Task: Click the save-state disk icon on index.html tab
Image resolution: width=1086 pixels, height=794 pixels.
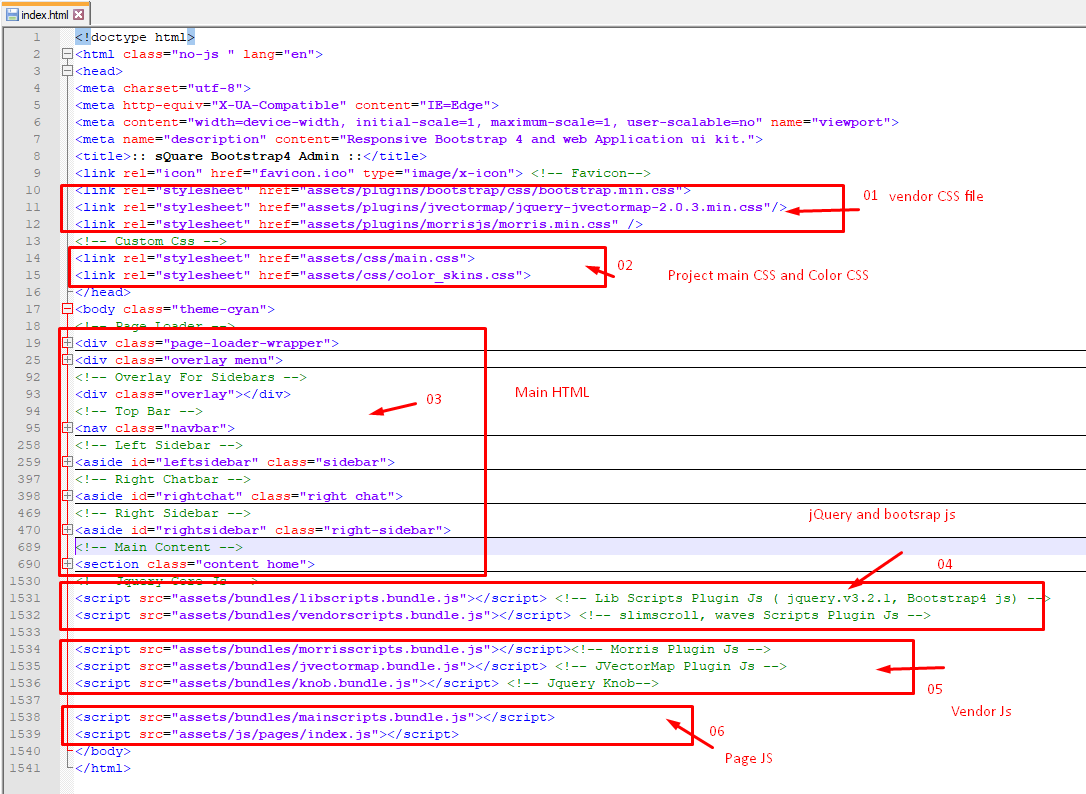Action: 12,15
